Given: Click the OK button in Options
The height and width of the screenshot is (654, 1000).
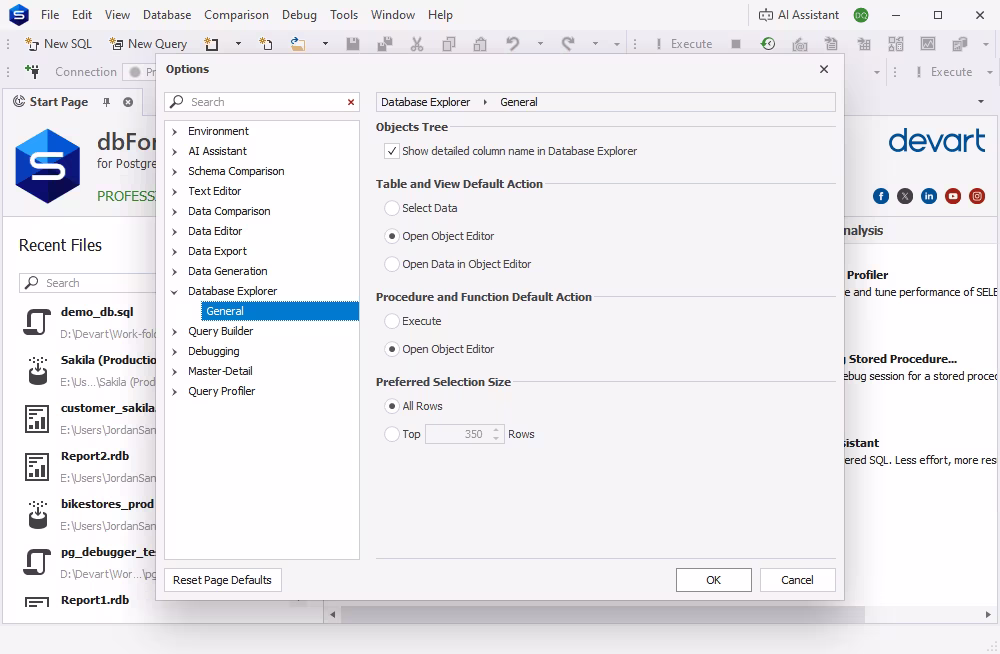Looking at the screenshot, I should coord(714,580).
